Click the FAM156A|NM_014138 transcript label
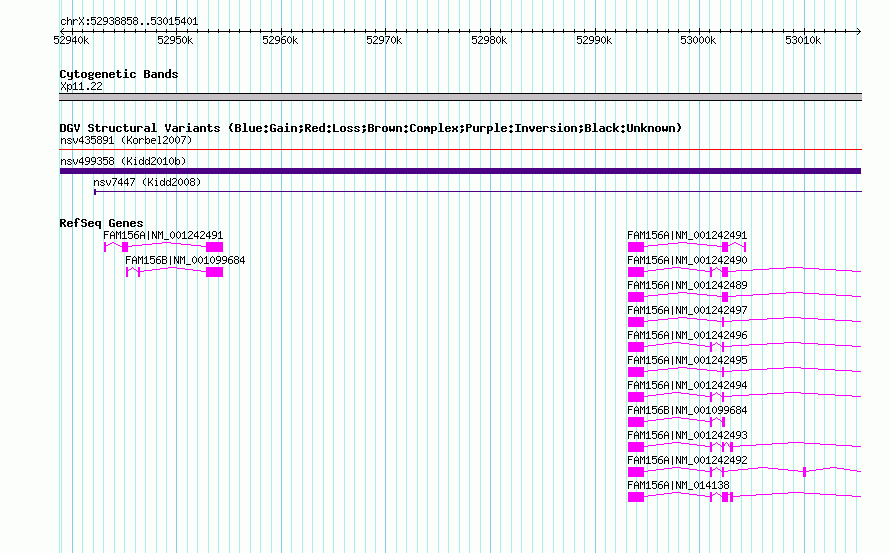 (x=678, y=485)
